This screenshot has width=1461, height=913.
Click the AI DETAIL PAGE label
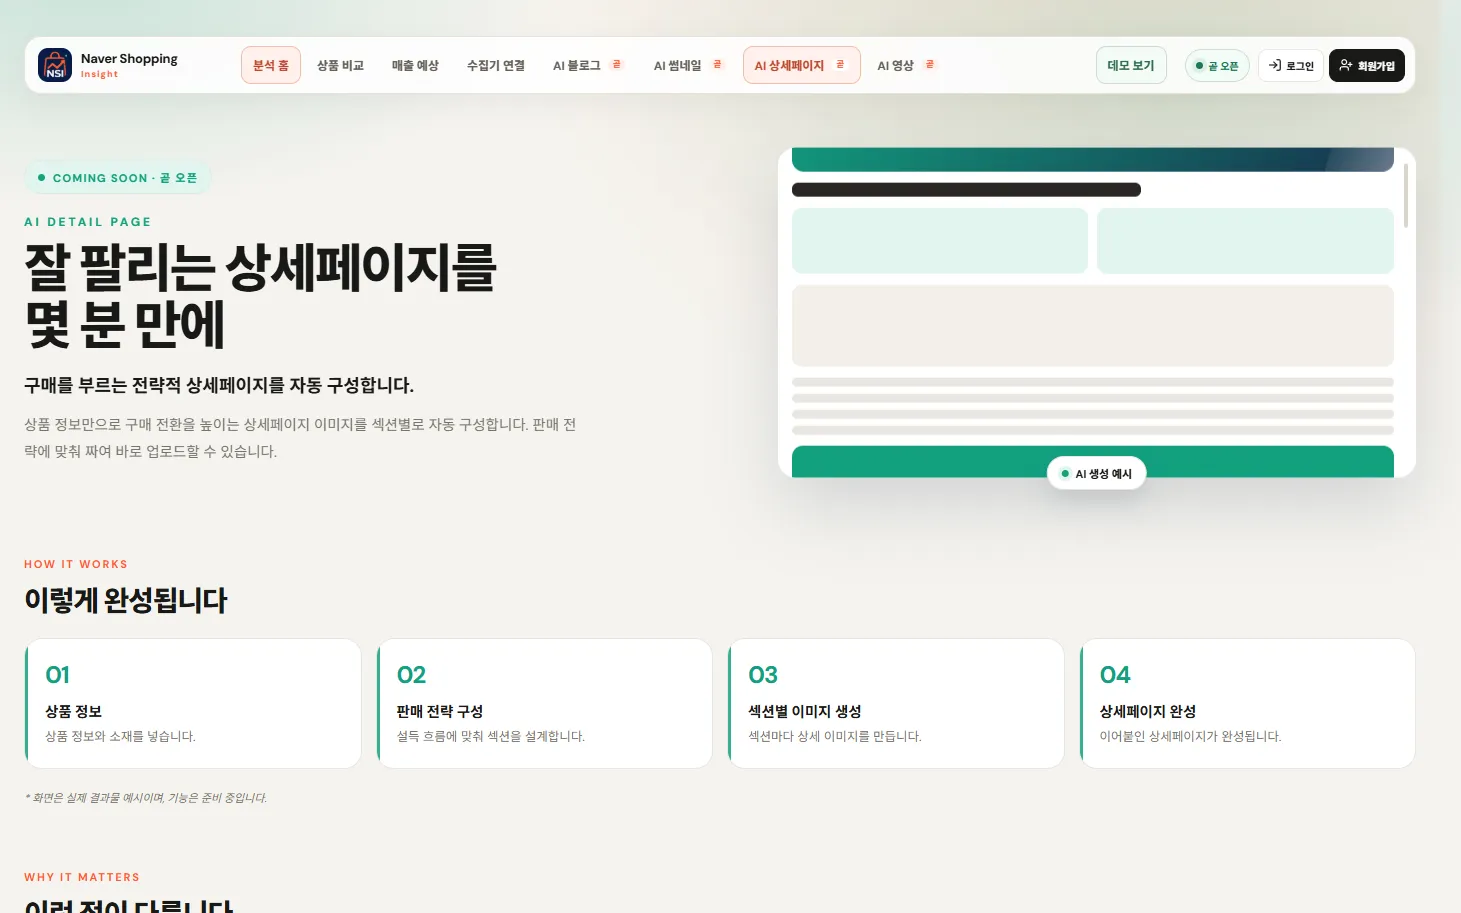click(x=88, y=222)
